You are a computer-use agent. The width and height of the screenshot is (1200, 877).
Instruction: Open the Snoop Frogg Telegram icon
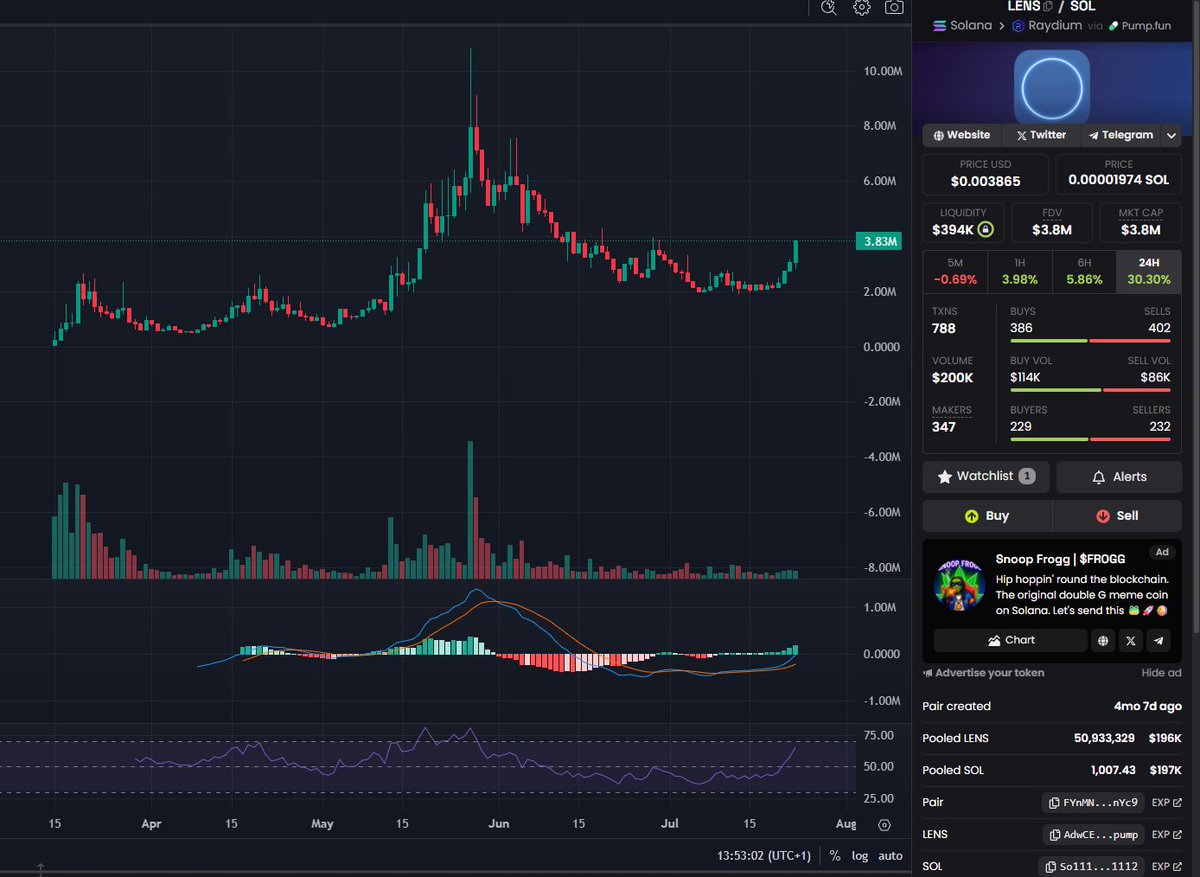click(x=1158, y=641)
